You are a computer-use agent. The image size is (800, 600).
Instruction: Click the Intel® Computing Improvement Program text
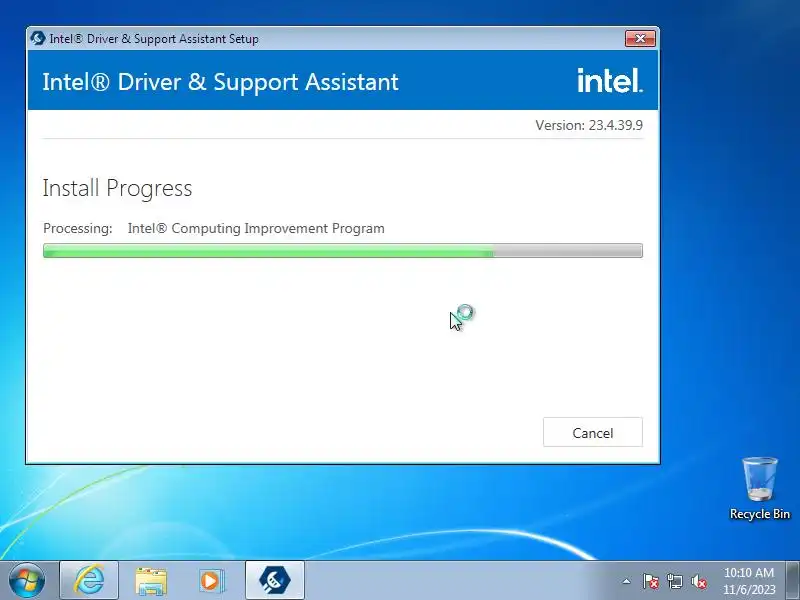tap(256, 228)
